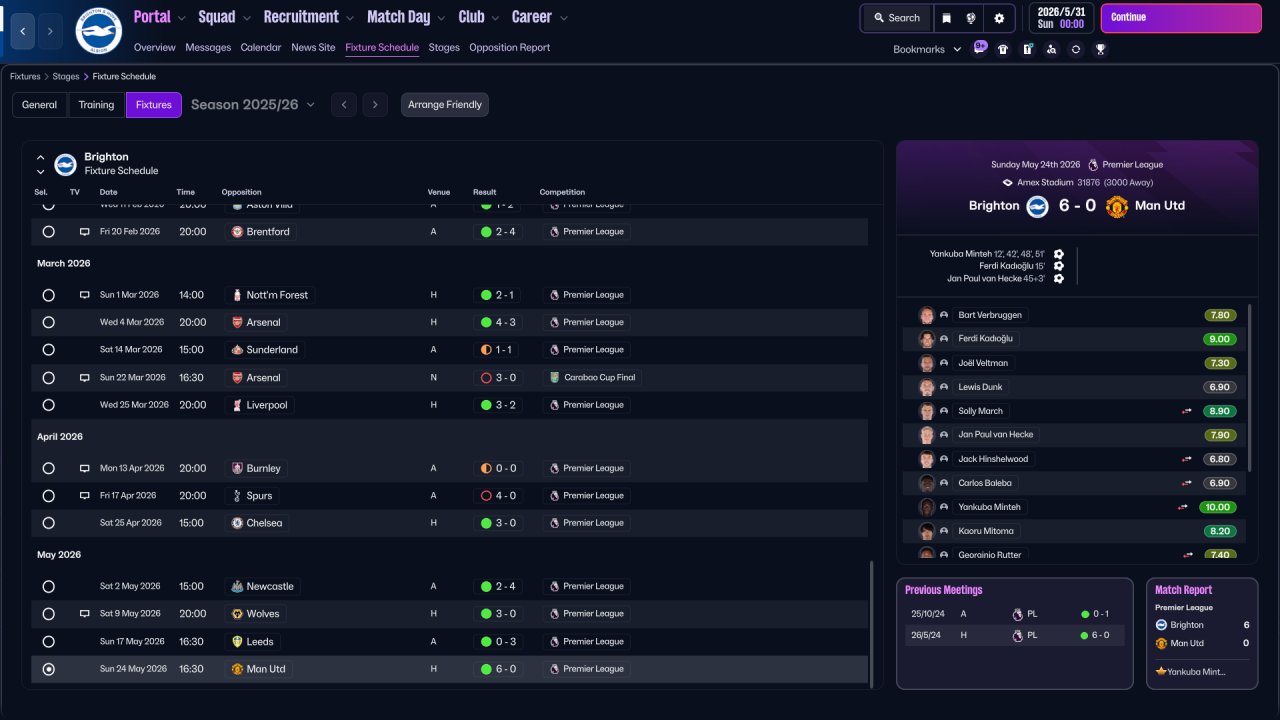Screen dimensions: 1280x720
Task: Click the circular refresh icon in bookmarks bar
Action: (1075, 49)
